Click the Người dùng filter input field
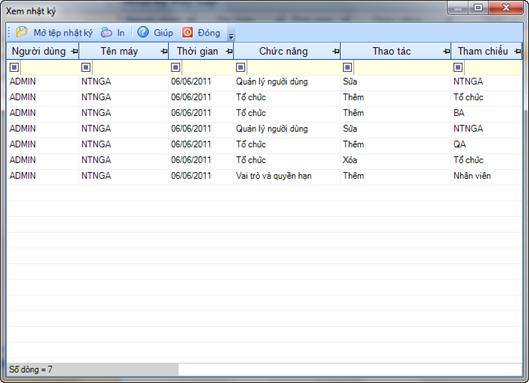This screenshot has height=383, width=529. [x=49, y=67]
